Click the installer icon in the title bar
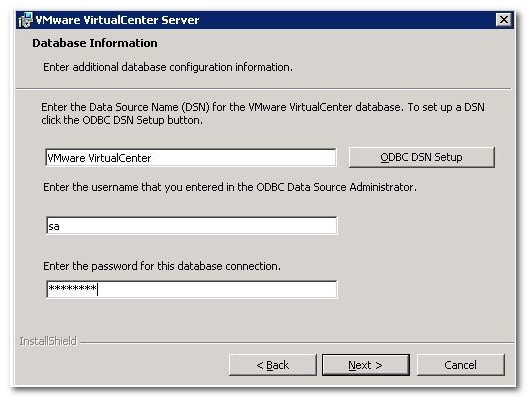527x398 pixels. (26, 20)
